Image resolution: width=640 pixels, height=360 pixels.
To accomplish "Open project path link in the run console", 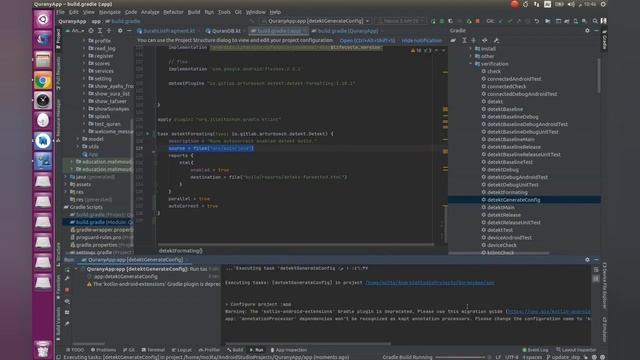I will point(430,282).
